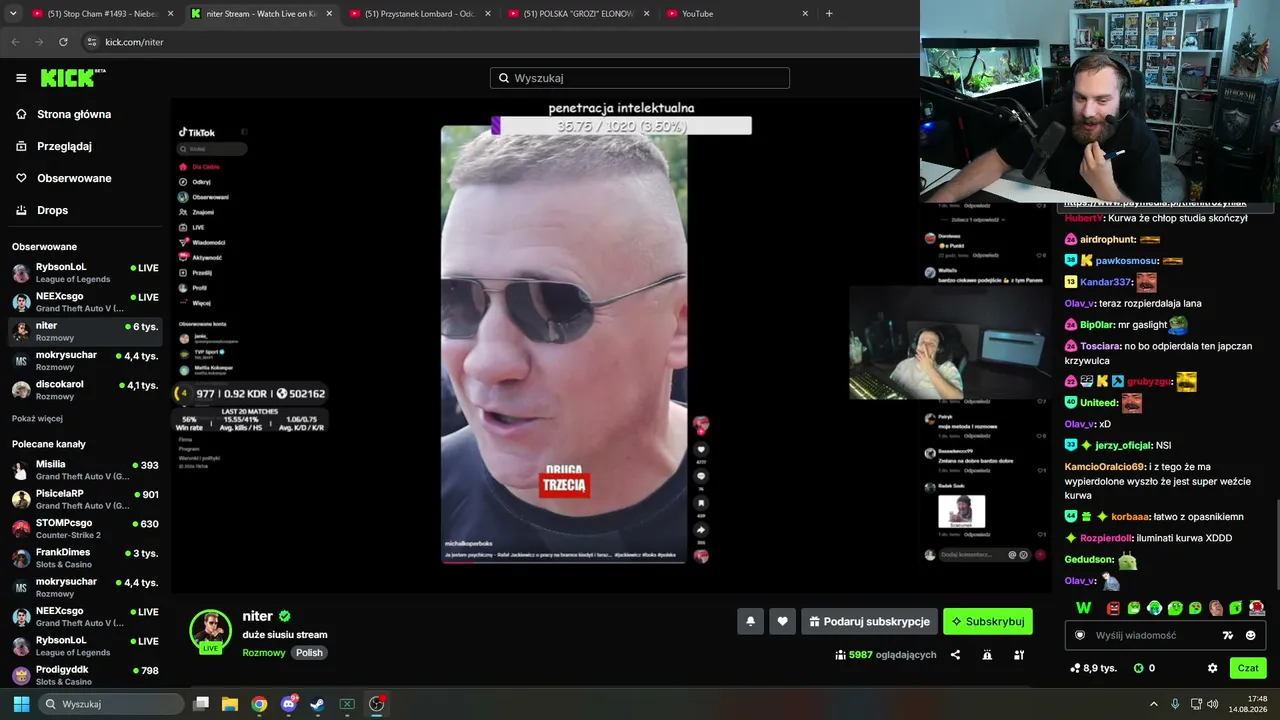
Task: Open the Excel icon on the taskbar
Action: coord(347,704)
